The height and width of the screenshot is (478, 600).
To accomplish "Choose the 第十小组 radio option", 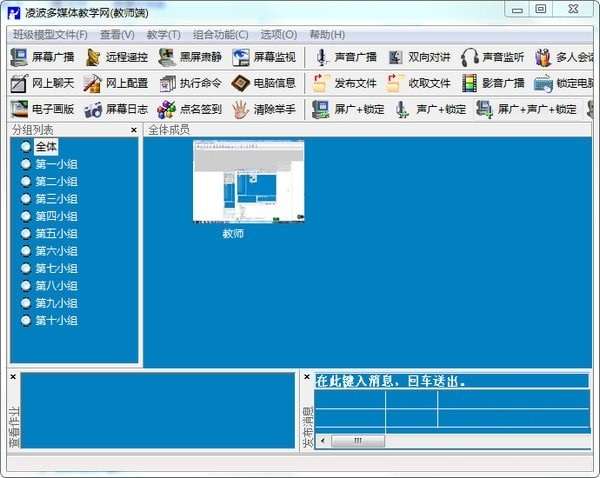I will [x=27, y=321].
